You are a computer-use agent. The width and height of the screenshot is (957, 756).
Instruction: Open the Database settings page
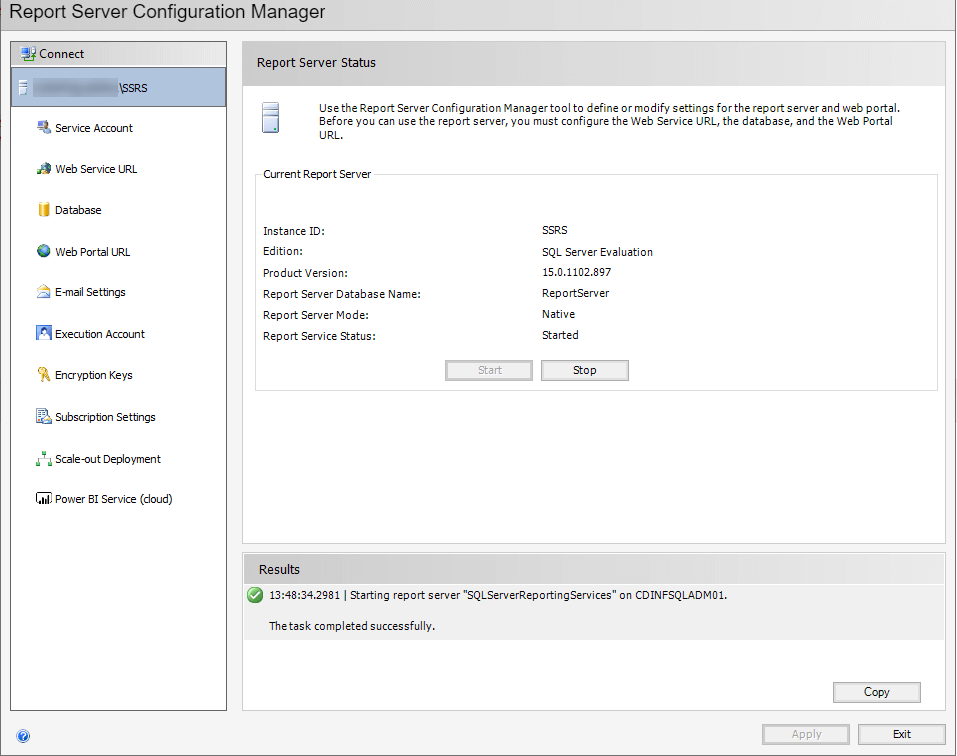point(78,210)
